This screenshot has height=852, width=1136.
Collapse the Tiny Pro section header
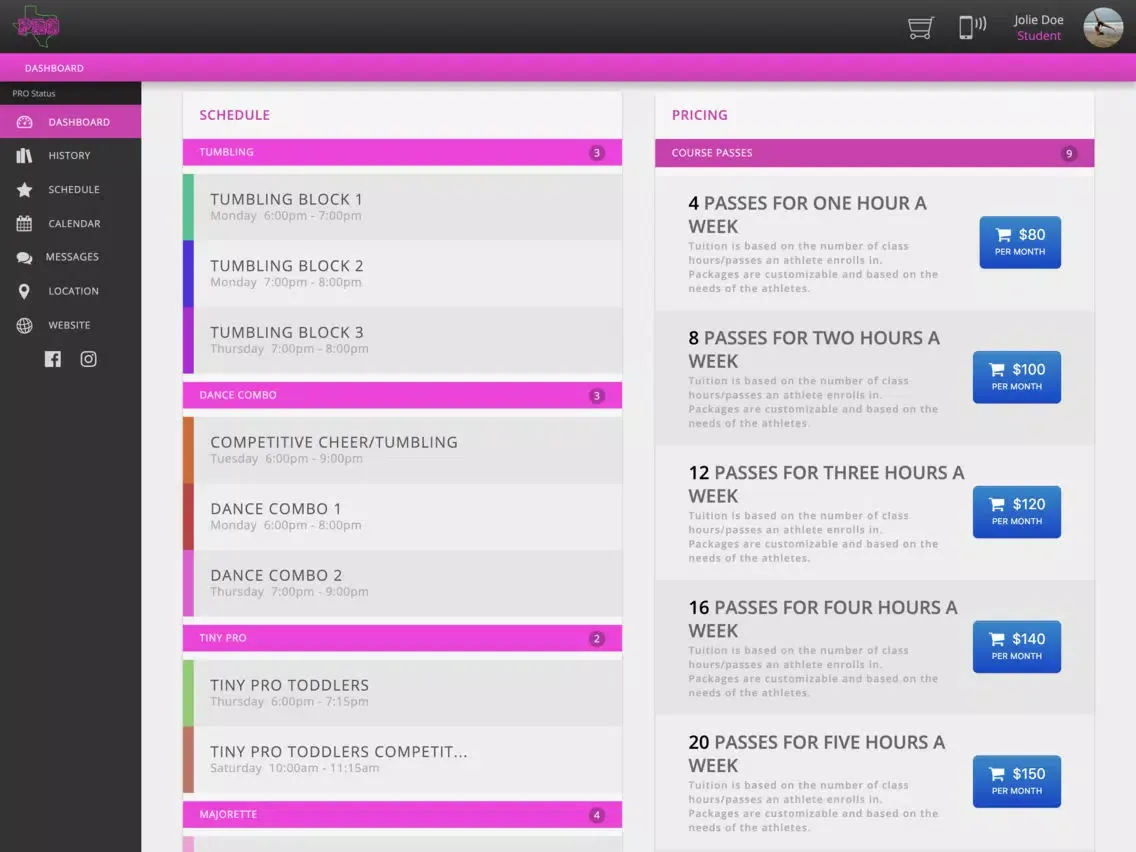[x=402, y=638]
